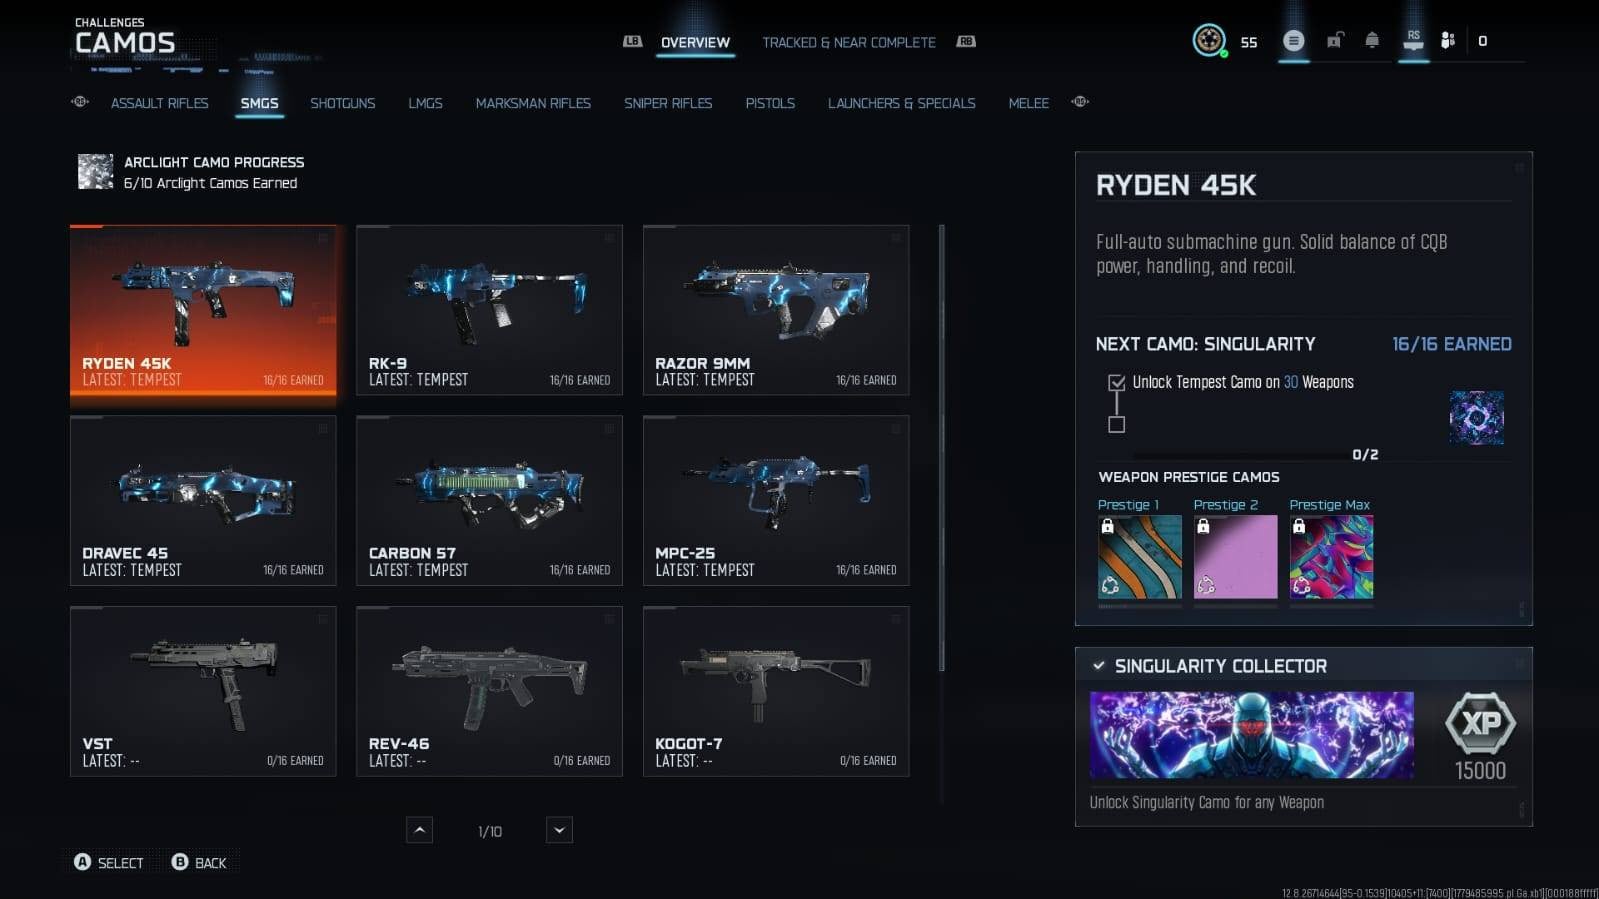The height and width of the screenshot is (899, 1599).
Task: Select the Kogot-7 weapon card
Action: [x=776, y=691]
